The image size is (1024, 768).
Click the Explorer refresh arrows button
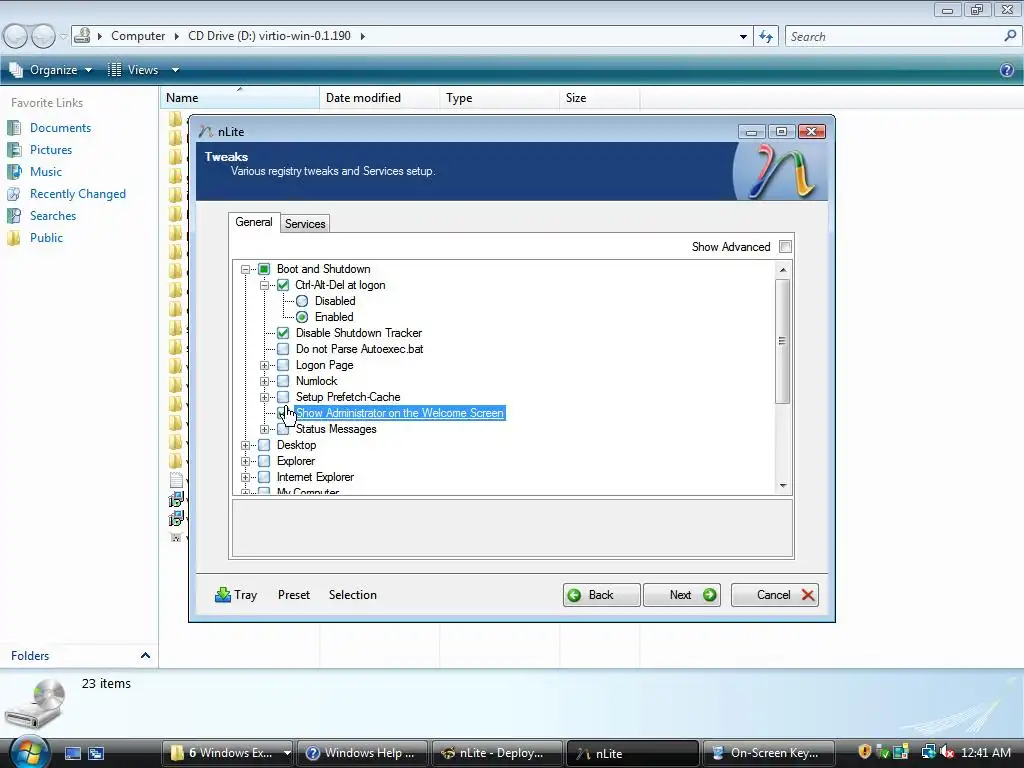tap(766, 37)
